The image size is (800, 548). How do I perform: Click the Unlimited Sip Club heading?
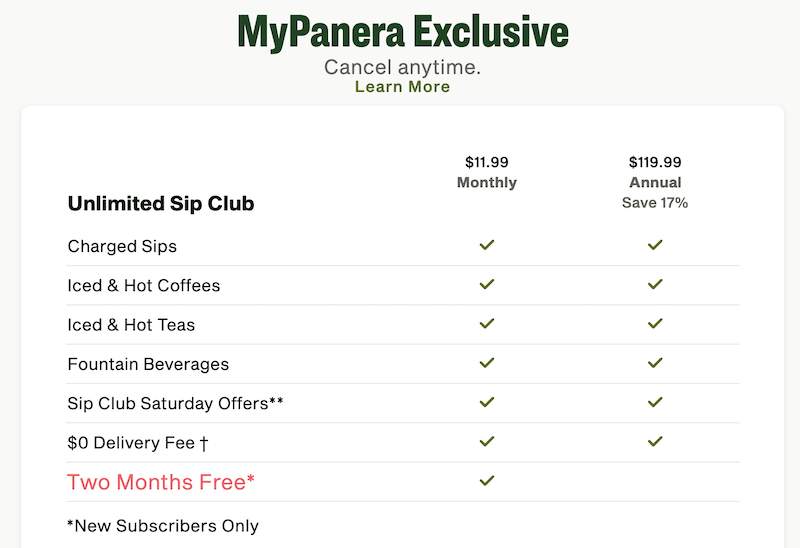[x=161, y=204]
